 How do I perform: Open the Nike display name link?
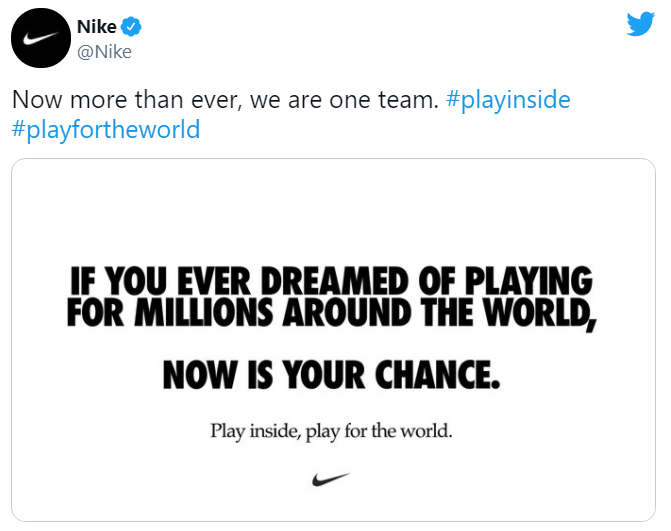[96, 27]
